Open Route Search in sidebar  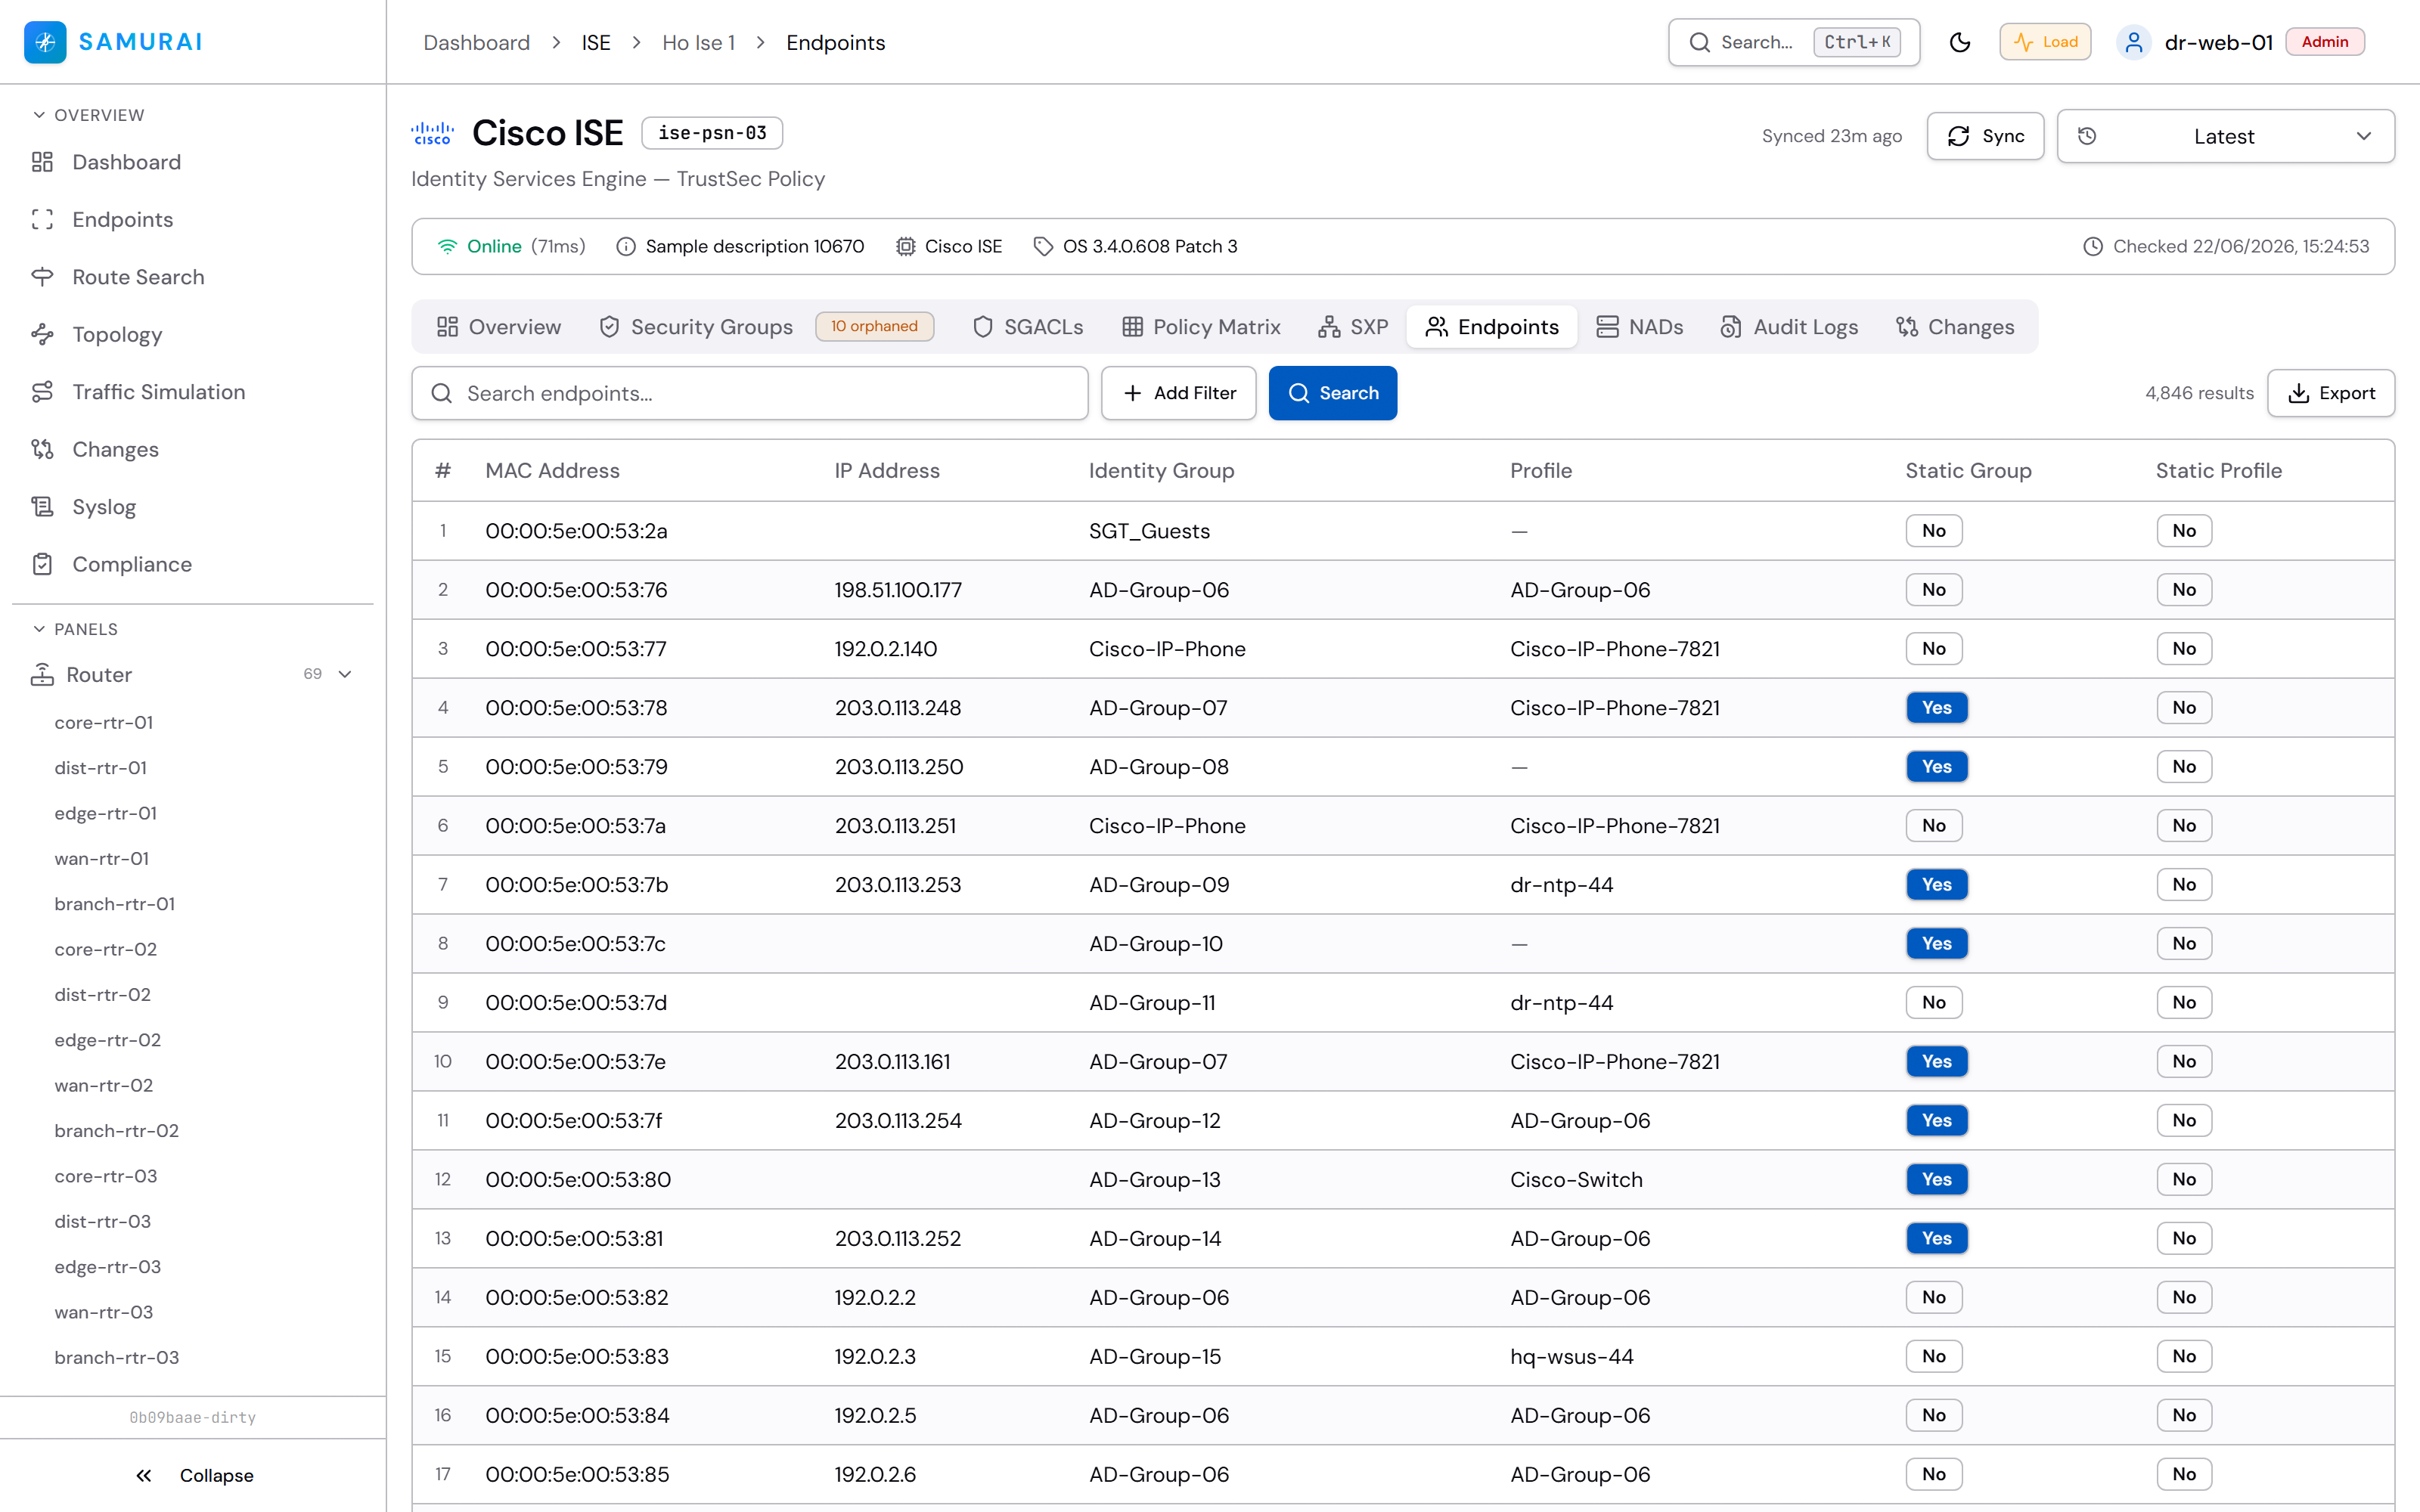pyautogui.click(x=138, y=277)
